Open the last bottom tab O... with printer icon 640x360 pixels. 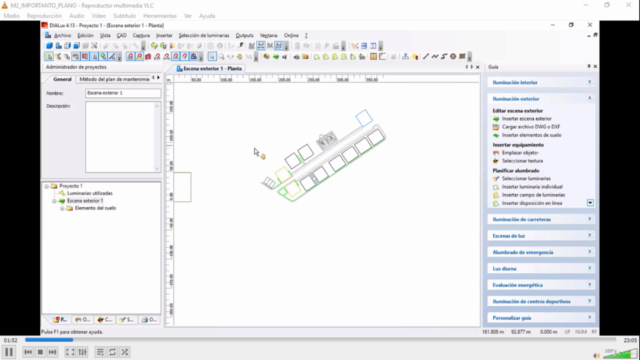pyautogui.click(x=149, y=320)
